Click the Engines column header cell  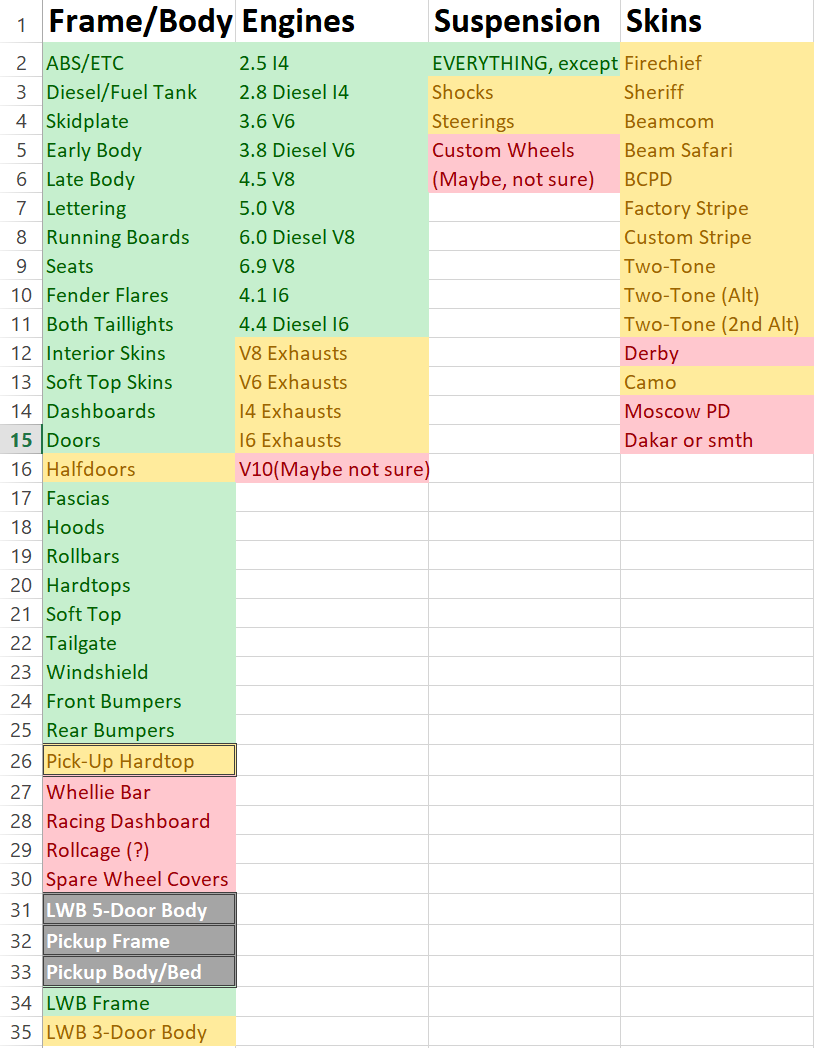click(x=332, y=21)
